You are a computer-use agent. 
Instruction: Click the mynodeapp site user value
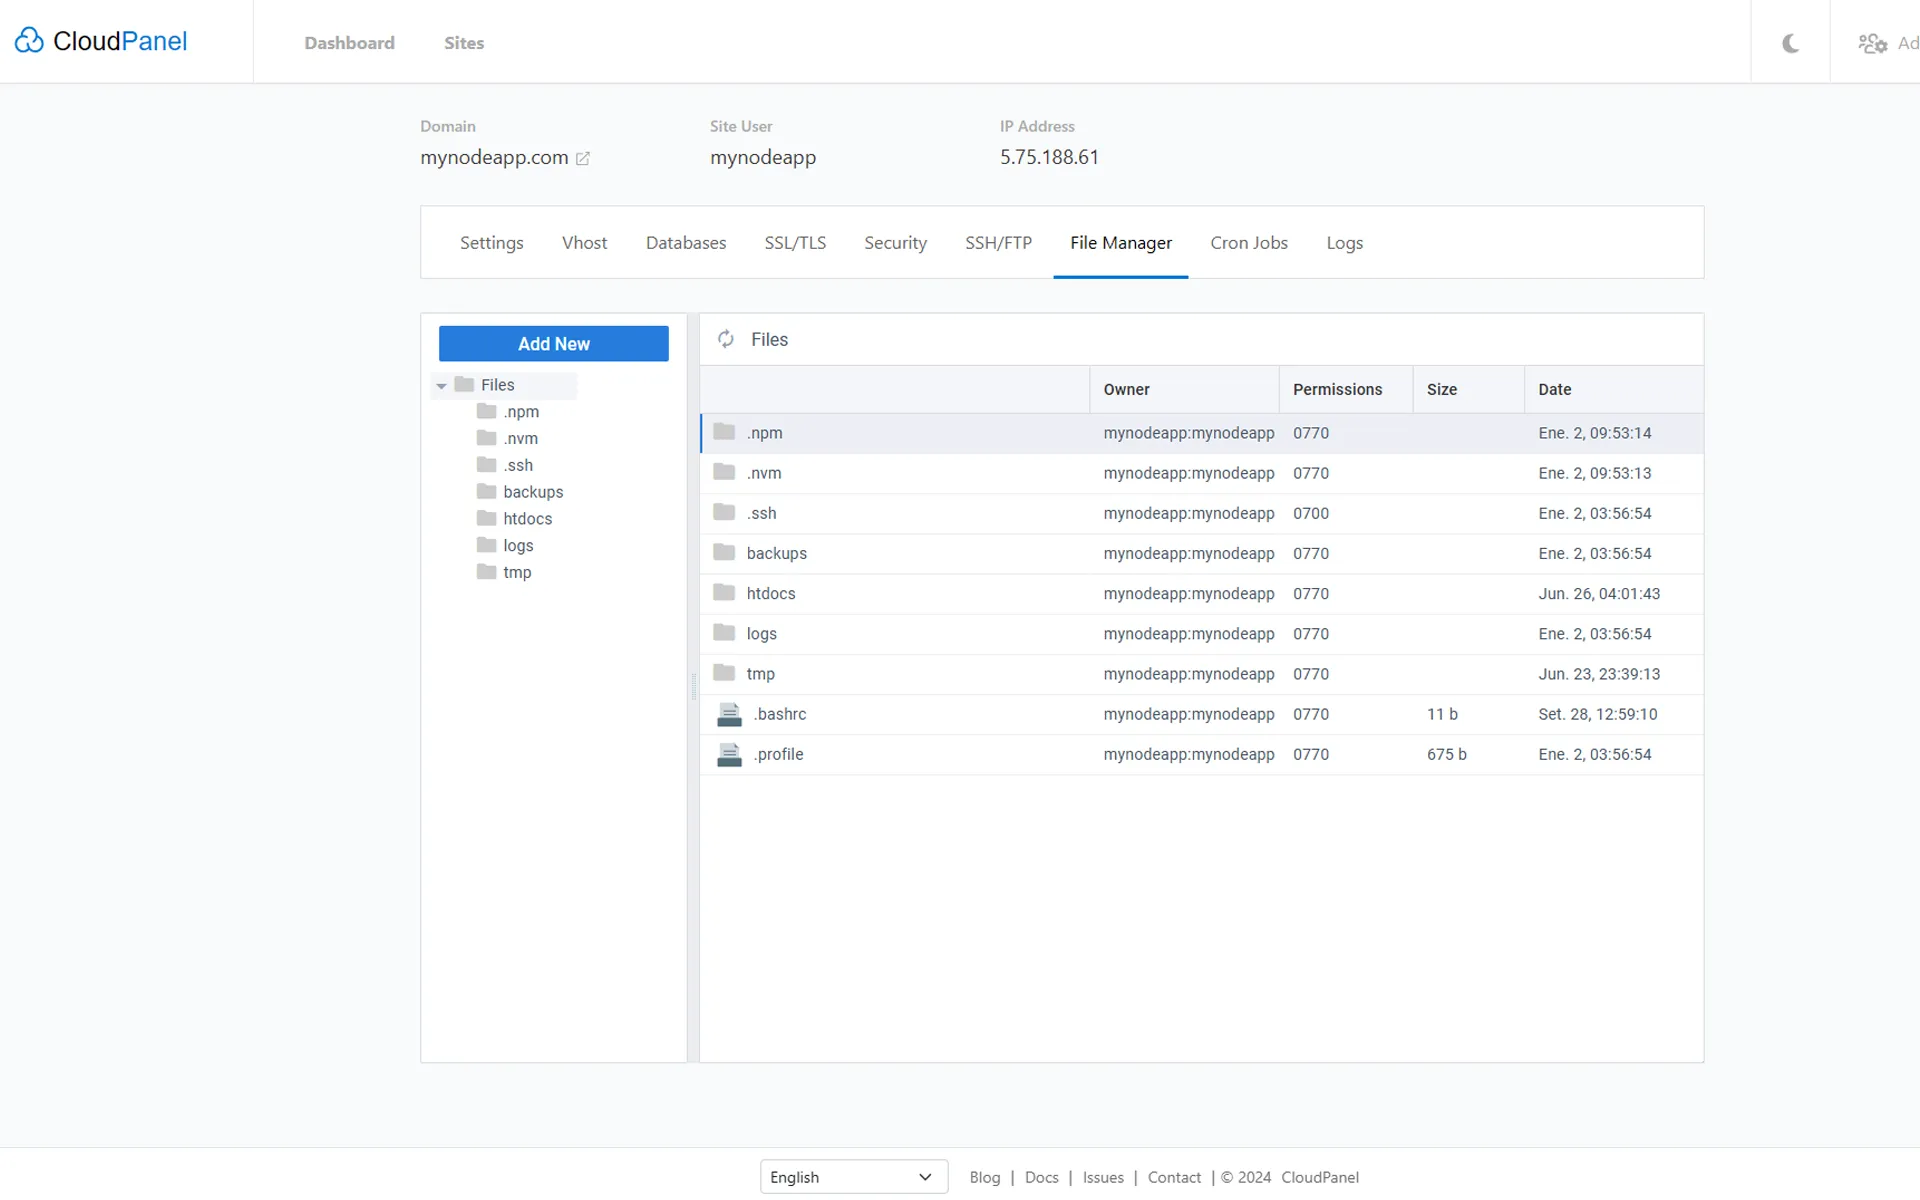coord(763,157)
